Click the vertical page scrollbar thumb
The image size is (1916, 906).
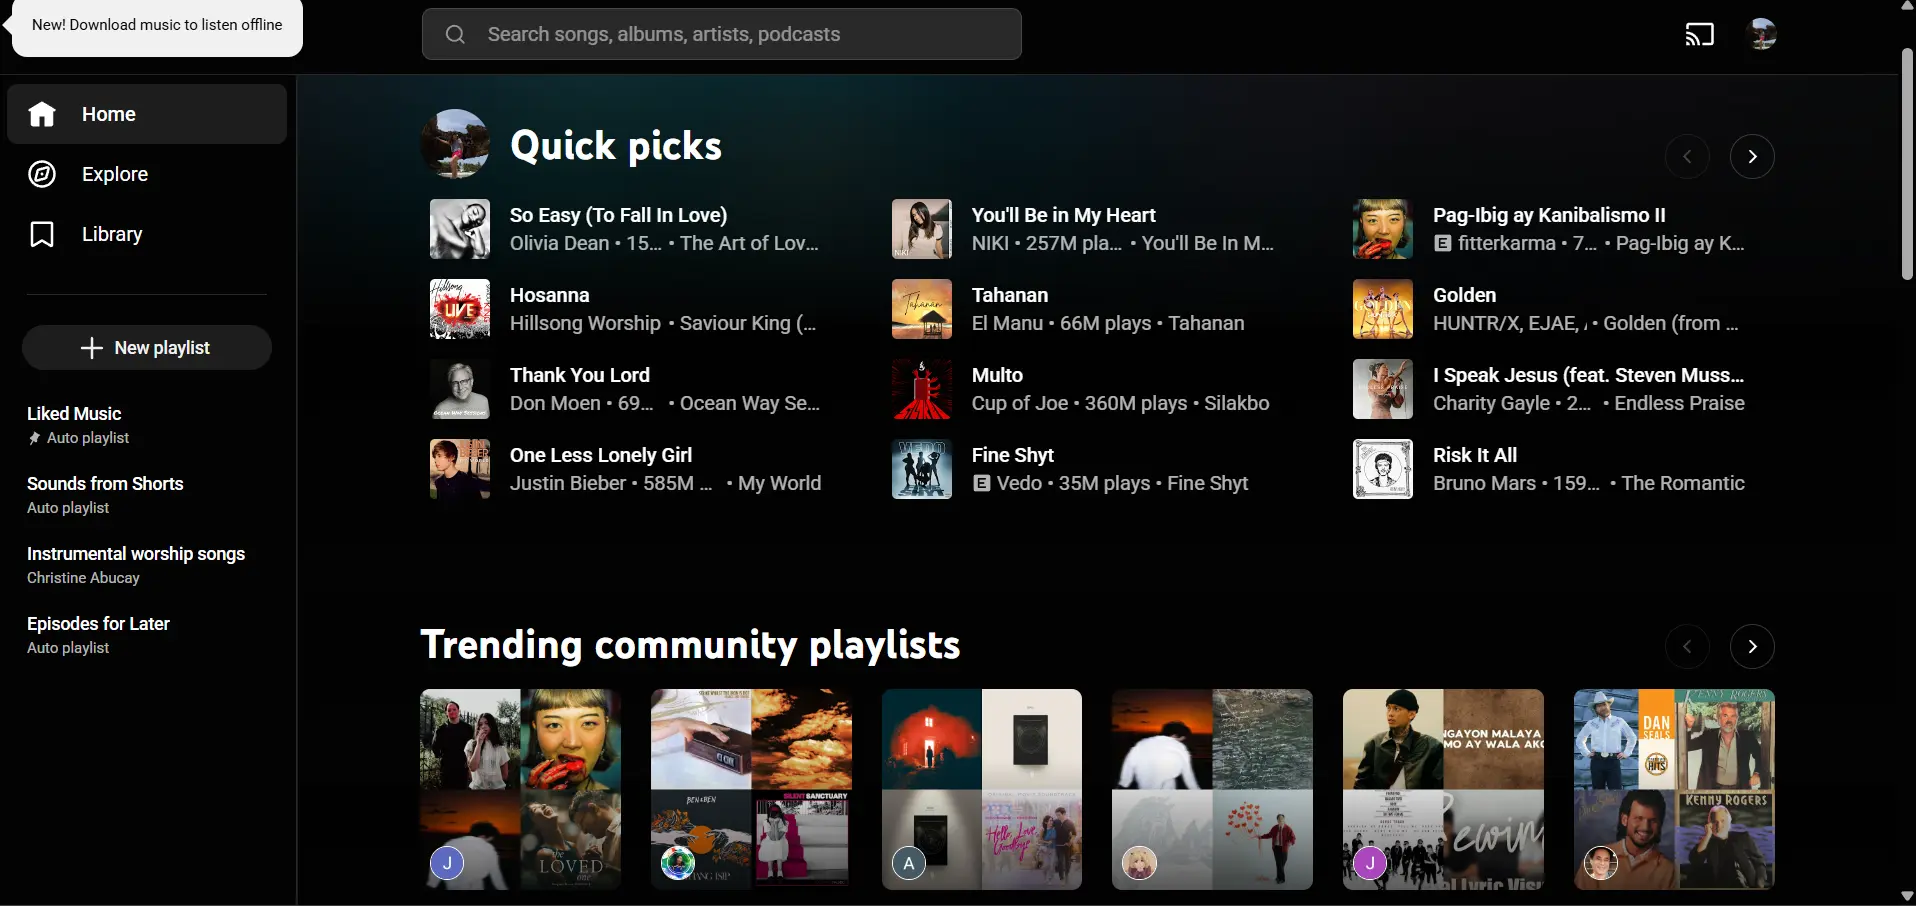pos(1907,165)
